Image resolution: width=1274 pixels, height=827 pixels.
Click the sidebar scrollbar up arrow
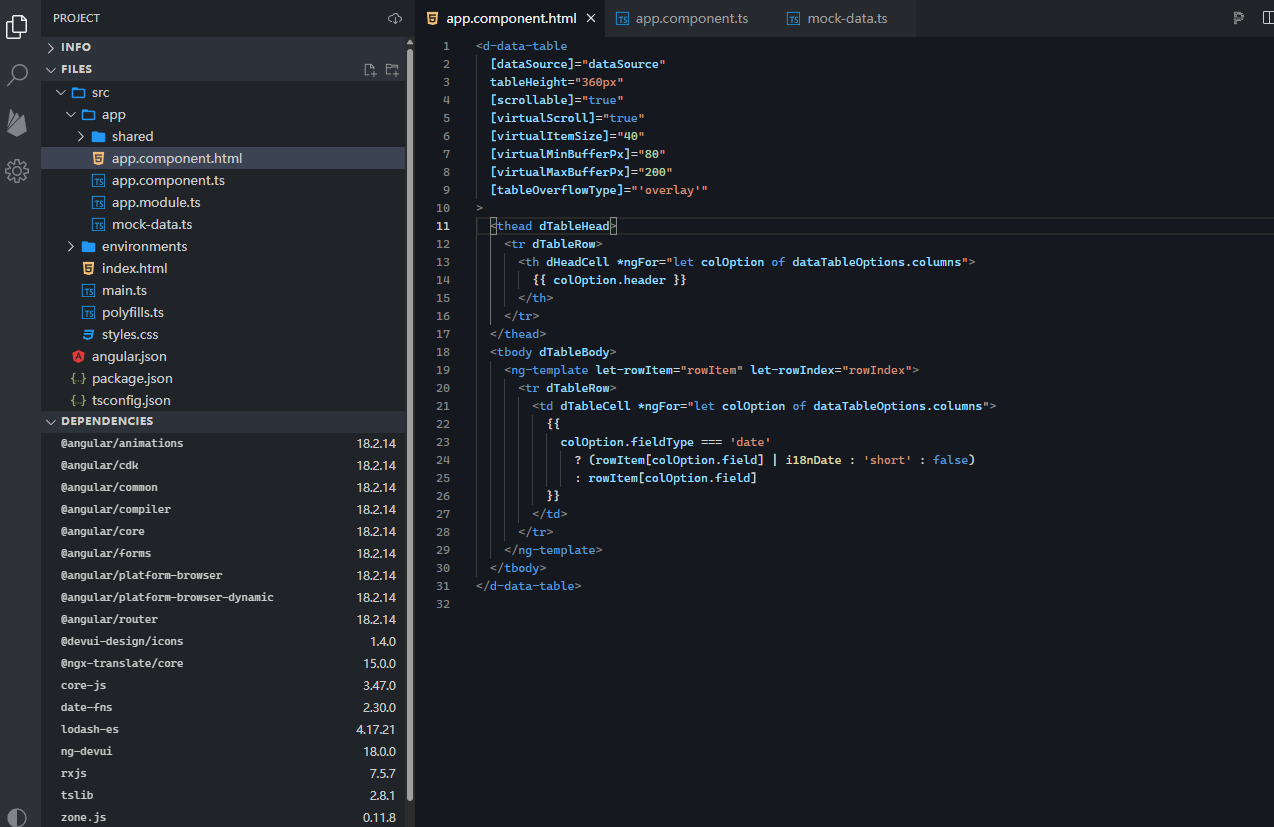coord(410,43)
